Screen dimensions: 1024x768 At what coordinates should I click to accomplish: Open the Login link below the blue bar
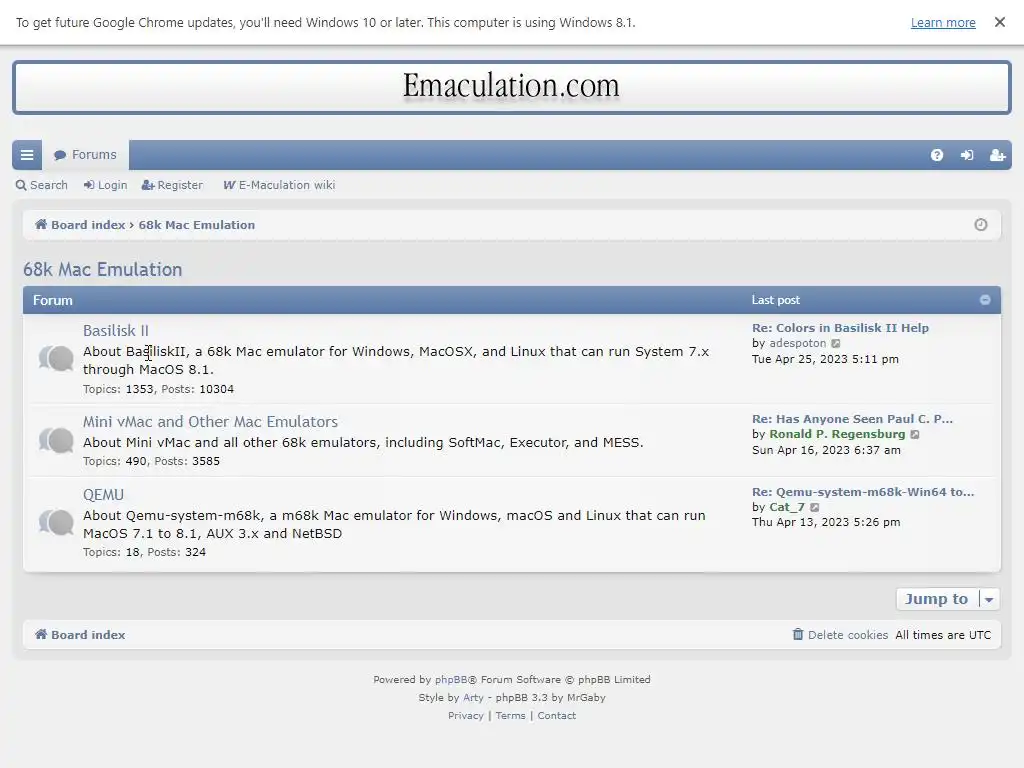pyautogui.click(x=105, y=185)
